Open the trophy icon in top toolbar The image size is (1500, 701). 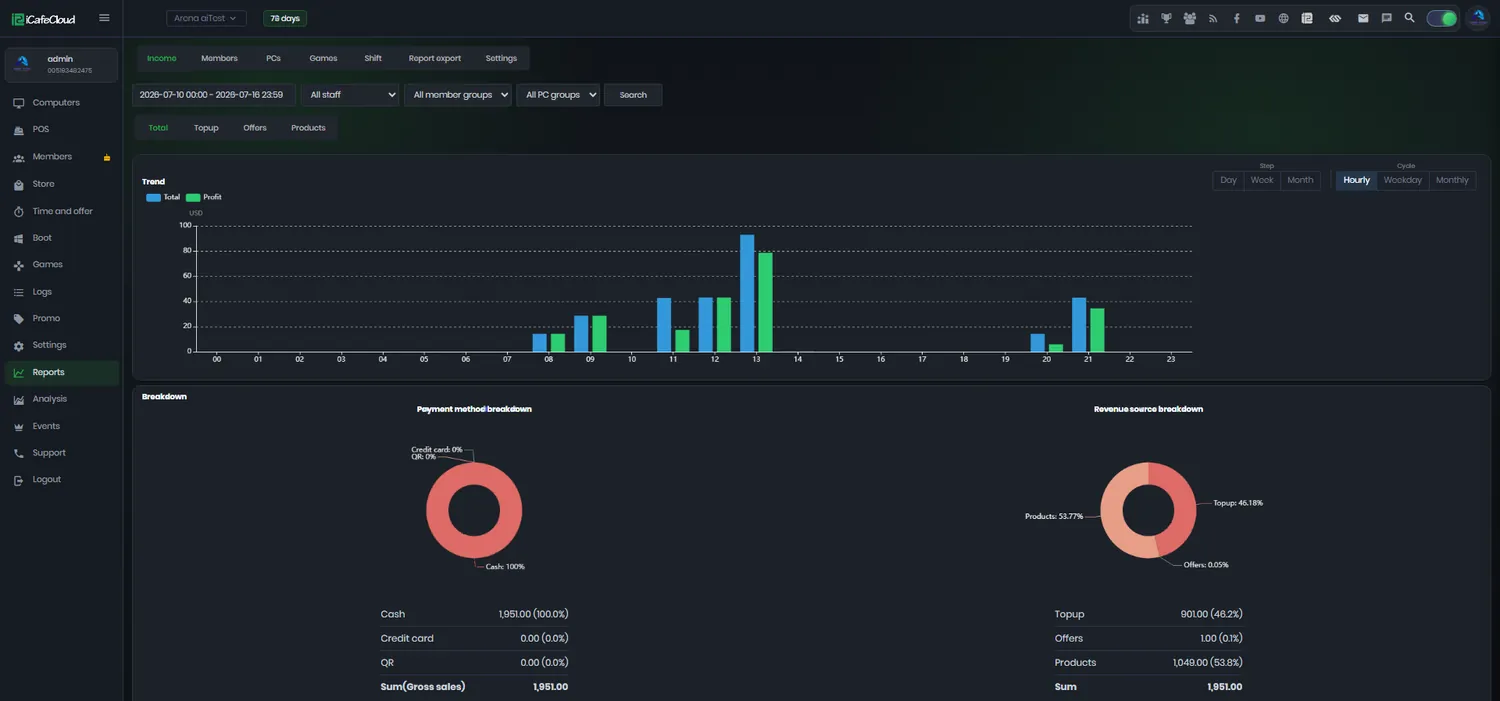point(1166,18)
